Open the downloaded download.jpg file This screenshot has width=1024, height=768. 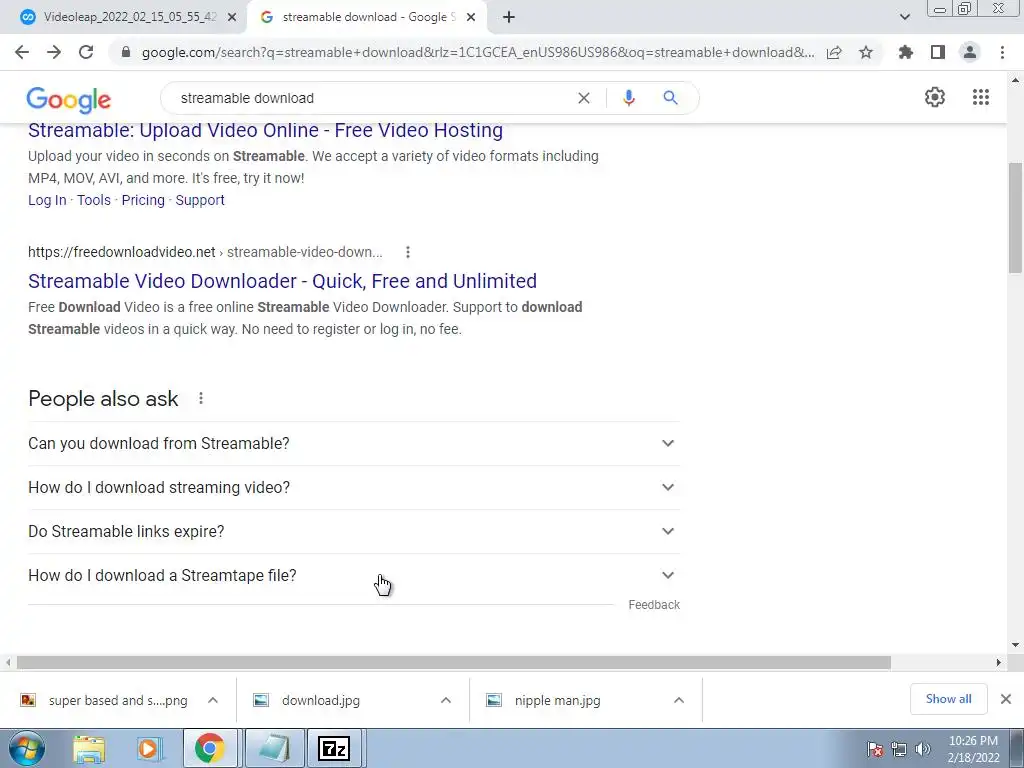(x=307, y=700)
